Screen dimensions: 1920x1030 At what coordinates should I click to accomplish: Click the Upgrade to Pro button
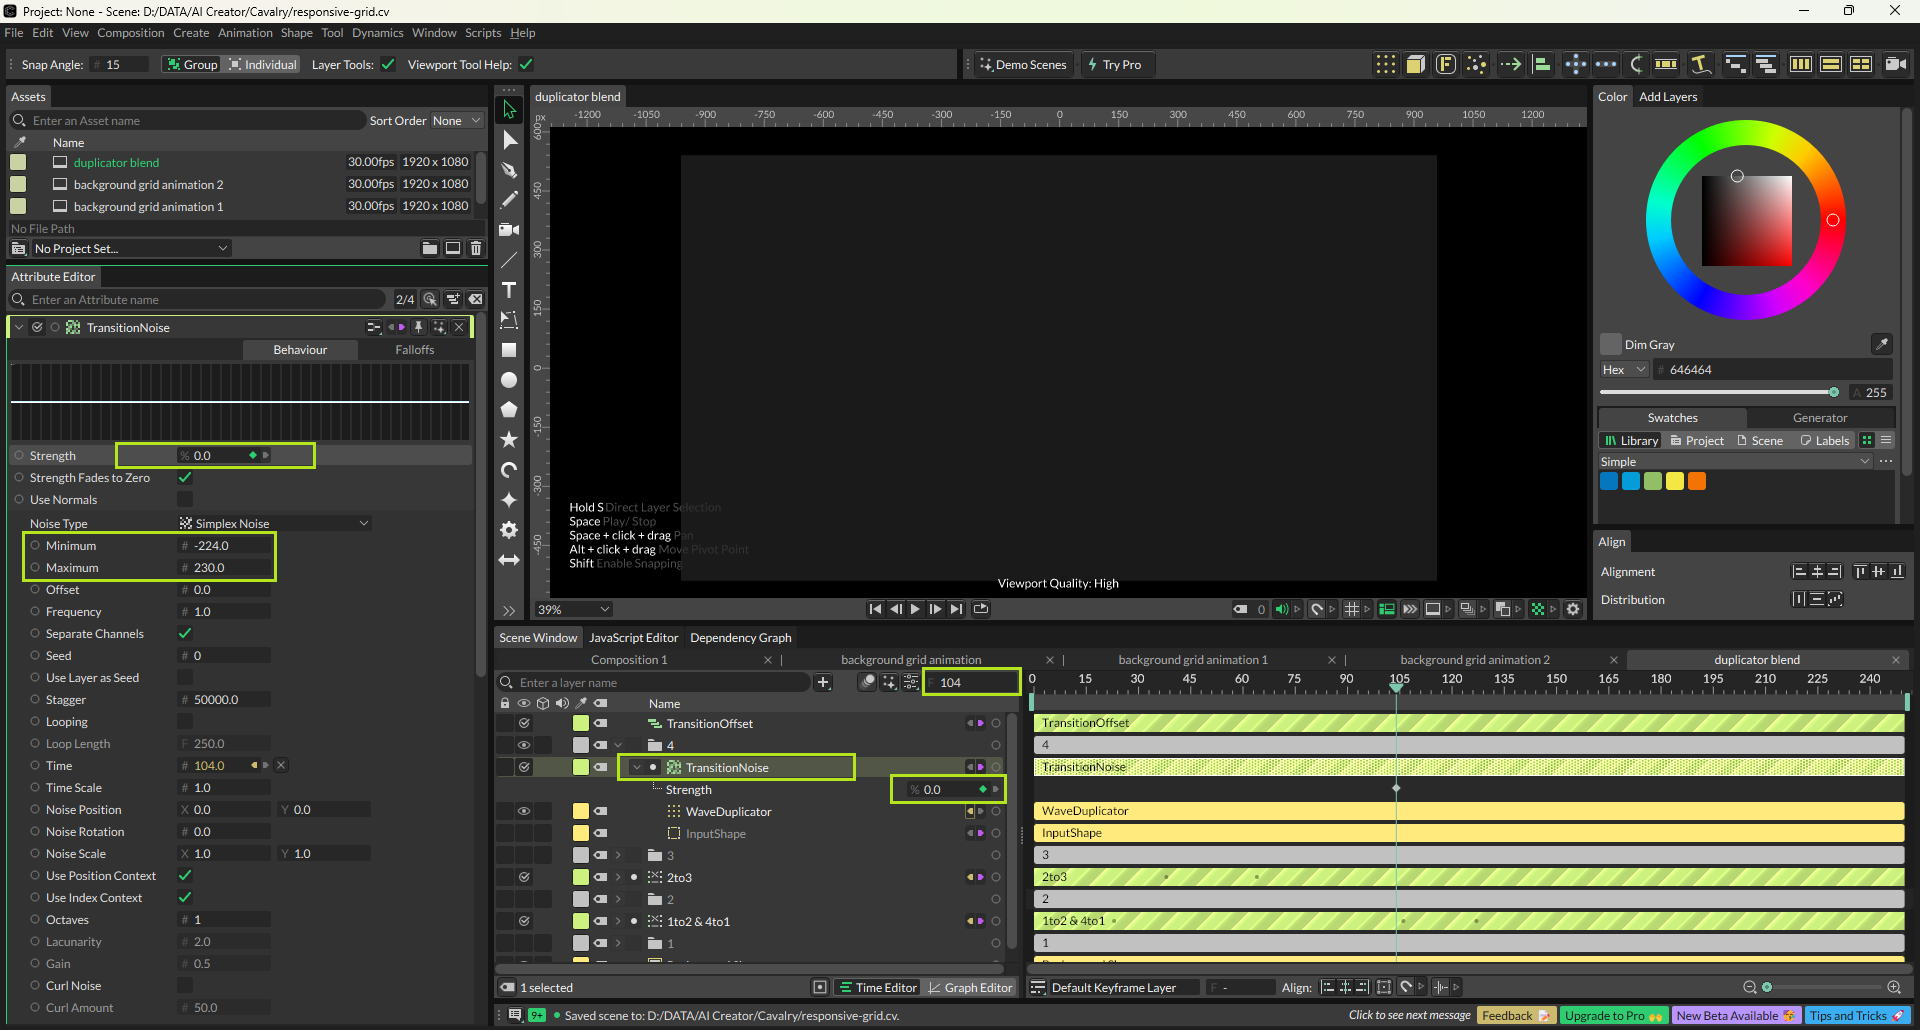click(1612, 1016)
